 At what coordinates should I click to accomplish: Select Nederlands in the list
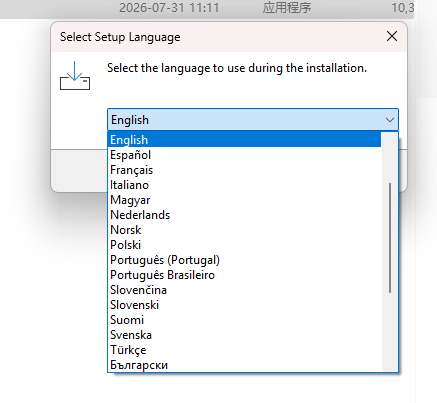[x=244, y=215]
